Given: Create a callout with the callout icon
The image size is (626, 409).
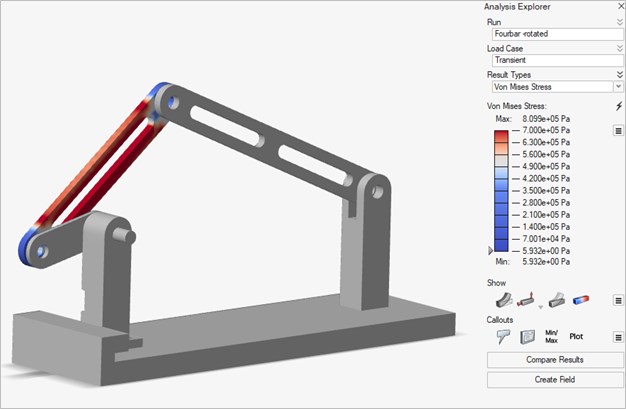Looking at the screenshot, I should tap(503, 337).
